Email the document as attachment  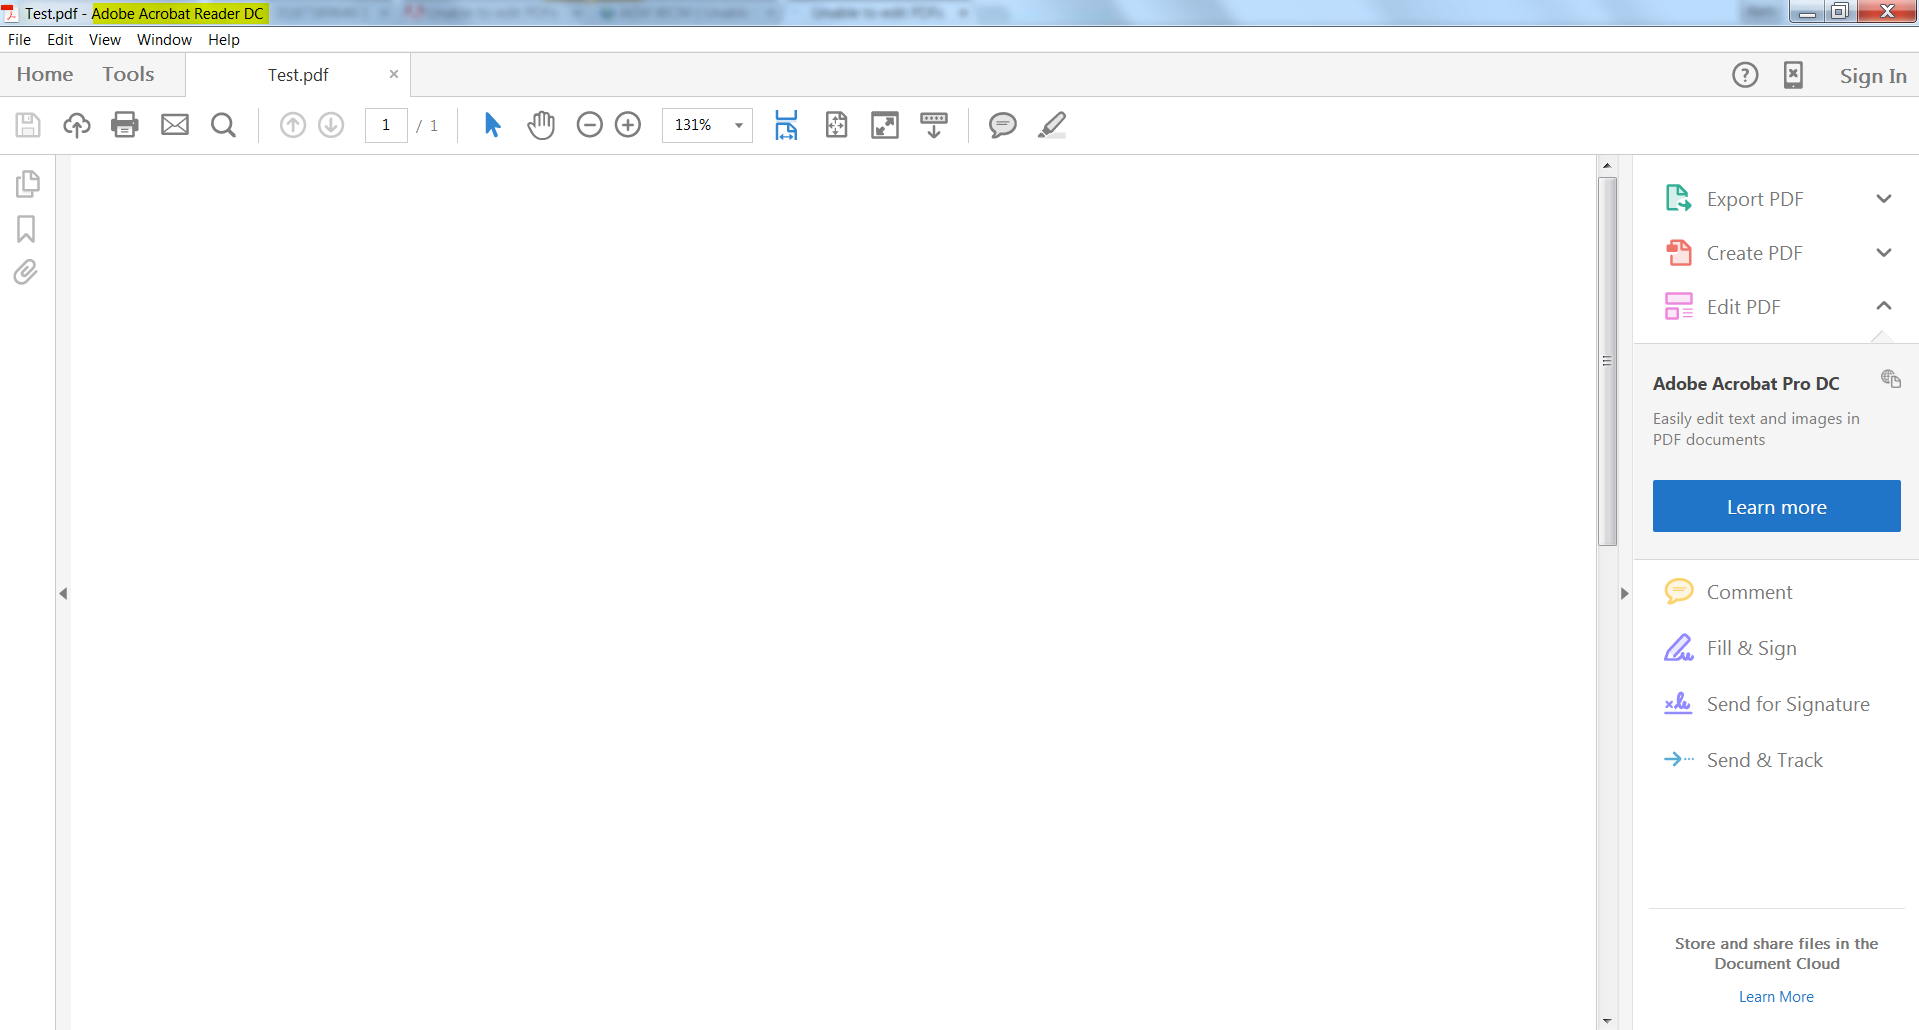(175, 125)
